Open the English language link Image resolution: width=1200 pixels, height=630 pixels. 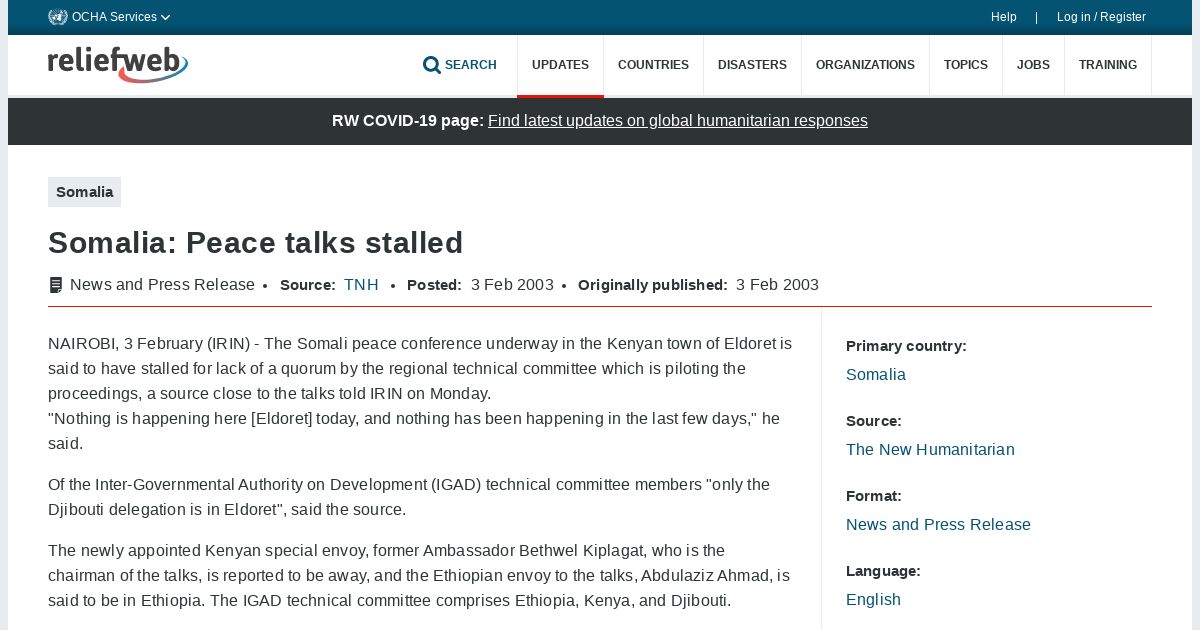873,600
